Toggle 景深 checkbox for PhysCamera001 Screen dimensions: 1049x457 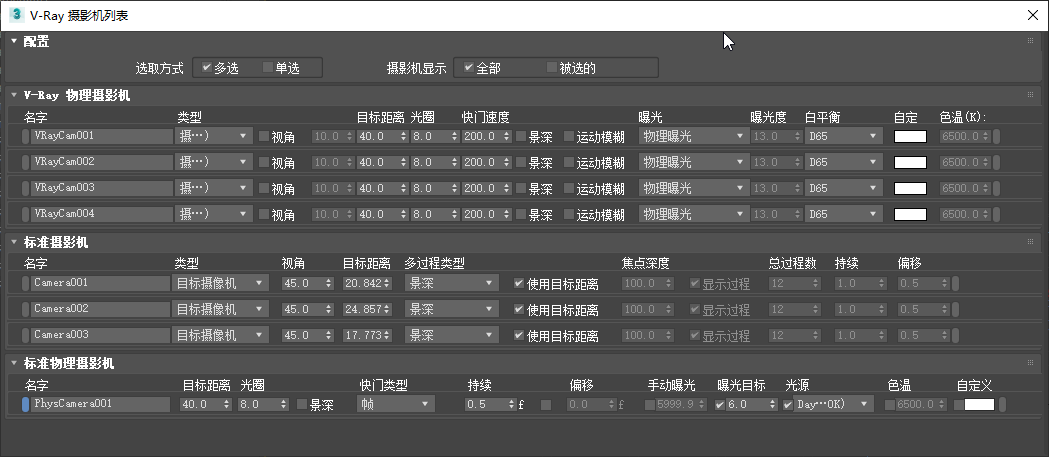(x=302, y=404)
